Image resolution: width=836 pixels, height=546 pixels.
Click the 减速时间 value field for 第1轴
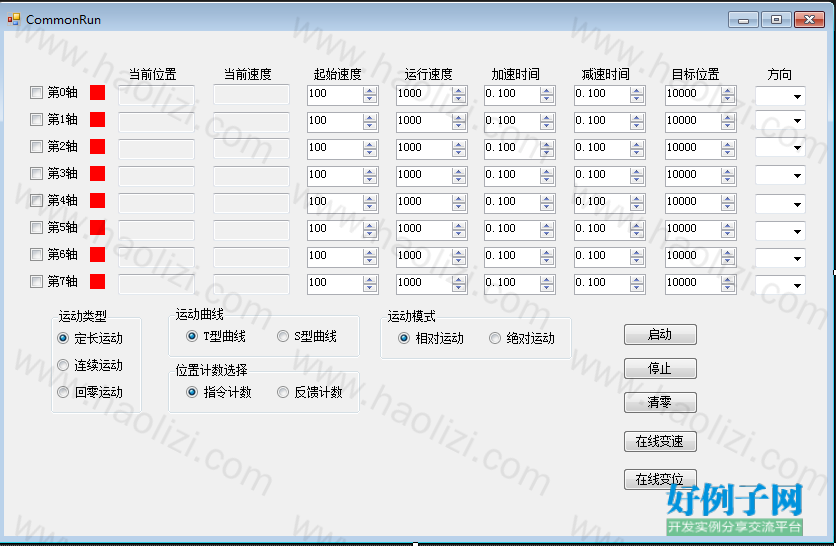click(x=602, y=122)
